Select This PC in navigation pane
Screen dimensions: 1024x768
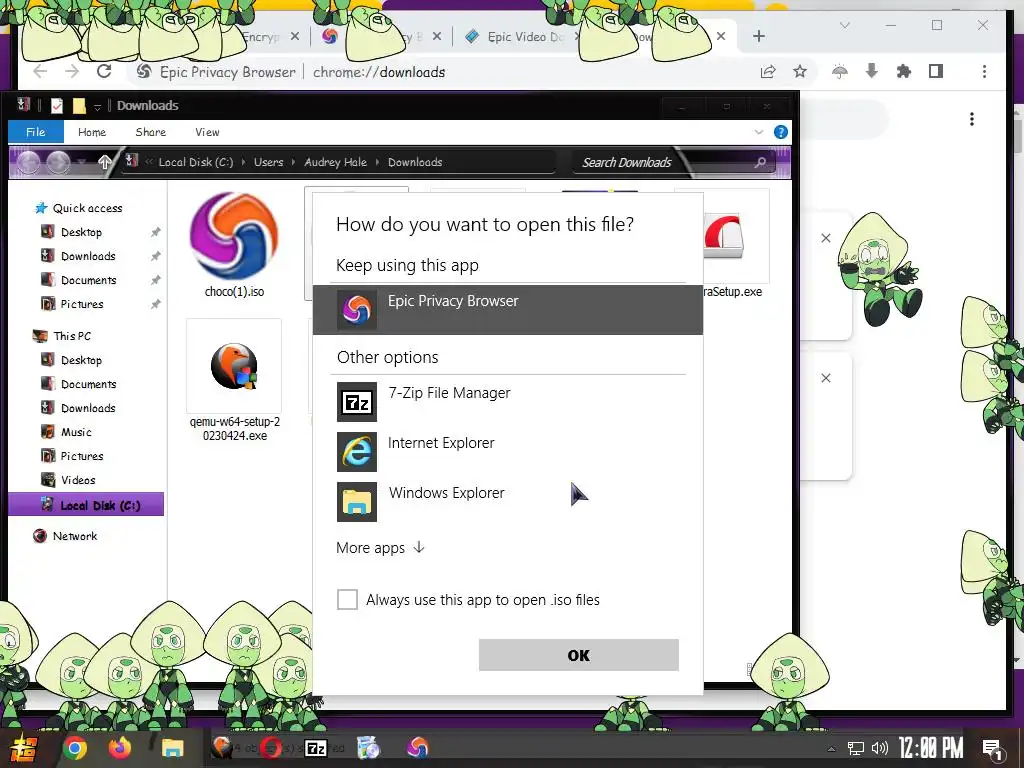(72, 336)
